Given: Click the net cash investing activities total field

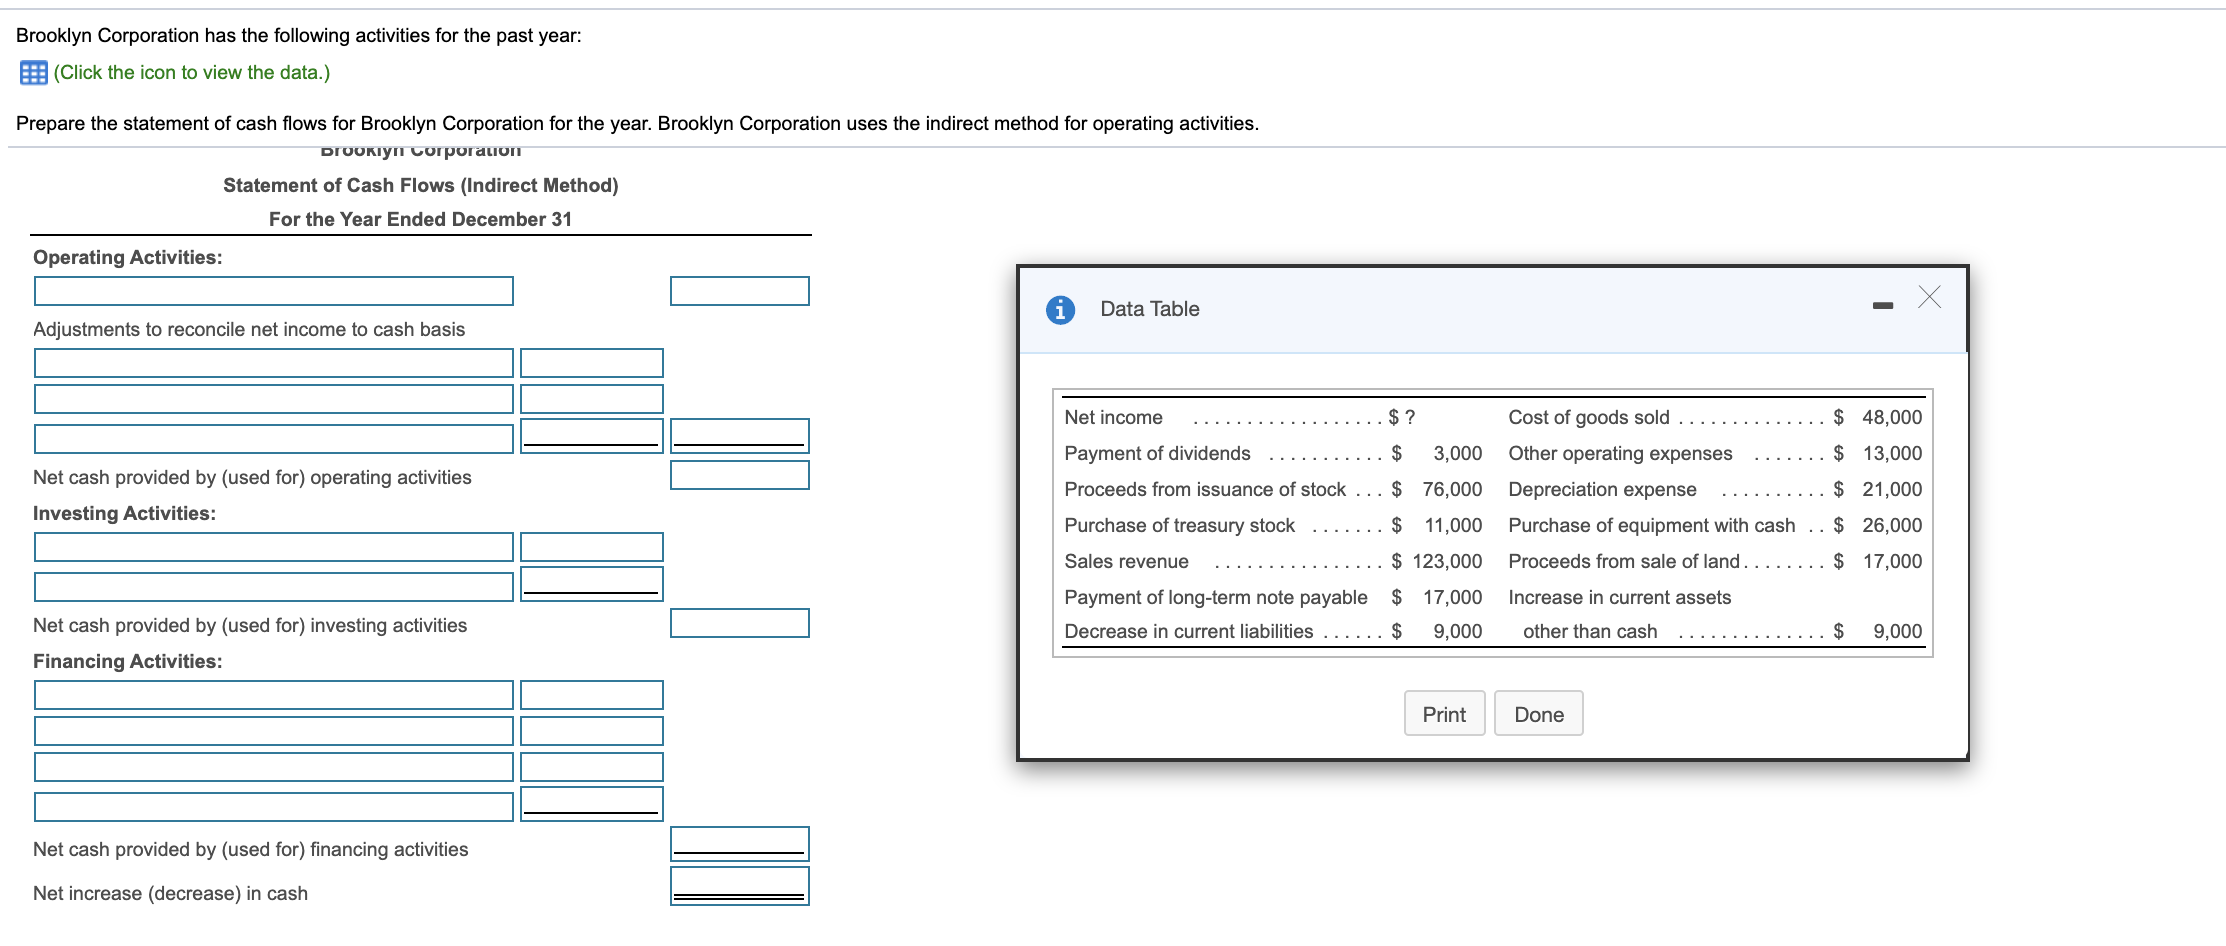Looking at the screenshot, I should click(740, 623).
